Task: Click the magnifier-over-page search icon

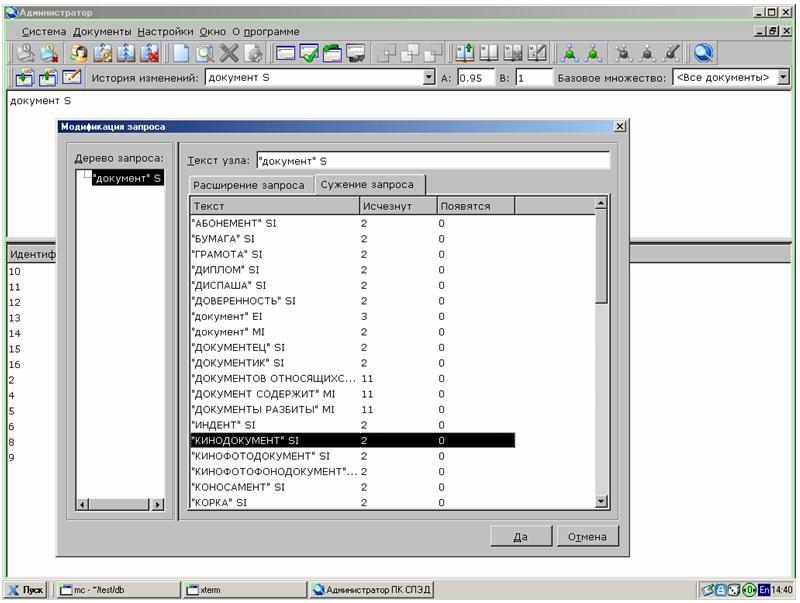Action: pos(205,54)
